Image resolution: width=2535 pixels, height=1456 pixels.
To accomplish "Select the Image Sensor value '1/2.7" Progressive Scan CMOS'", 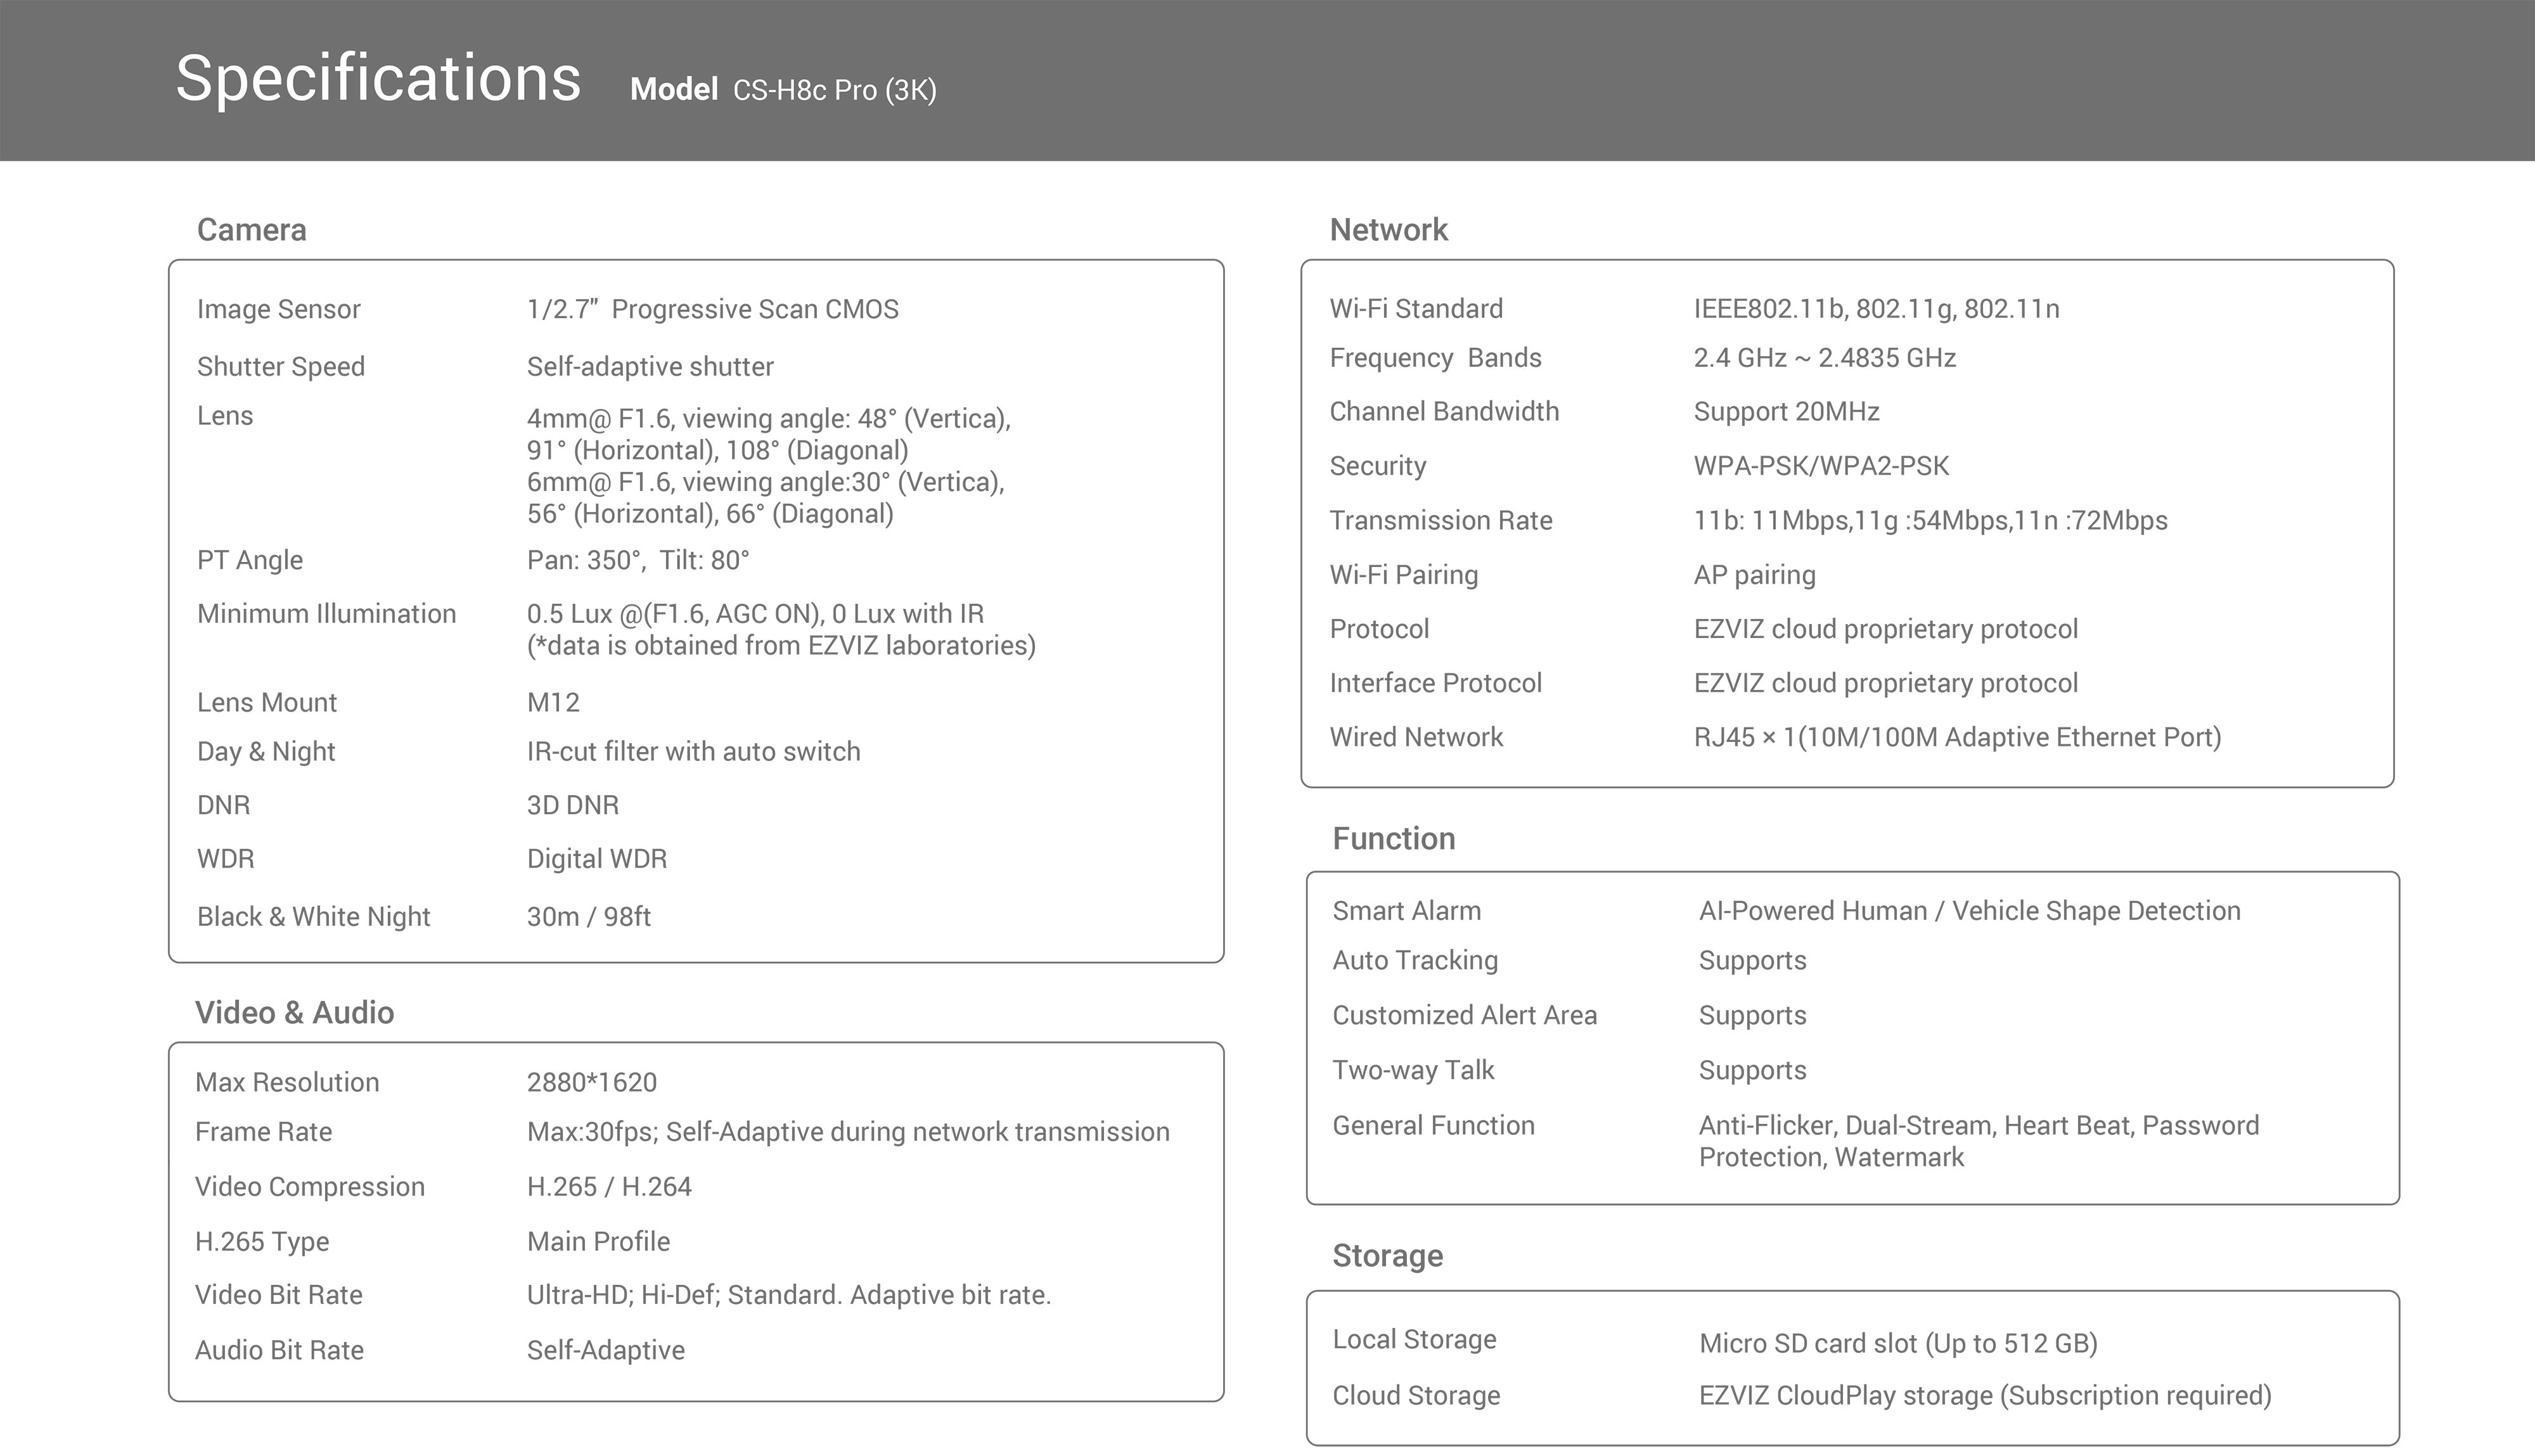I will tap(713, 309).
